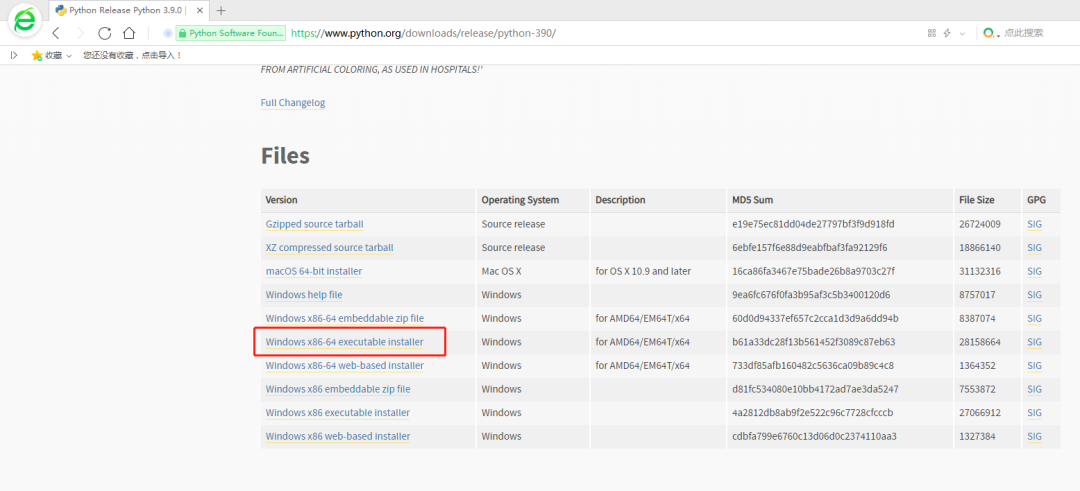
Task: Open the QR code grid icon
Action: coord(932,33)
